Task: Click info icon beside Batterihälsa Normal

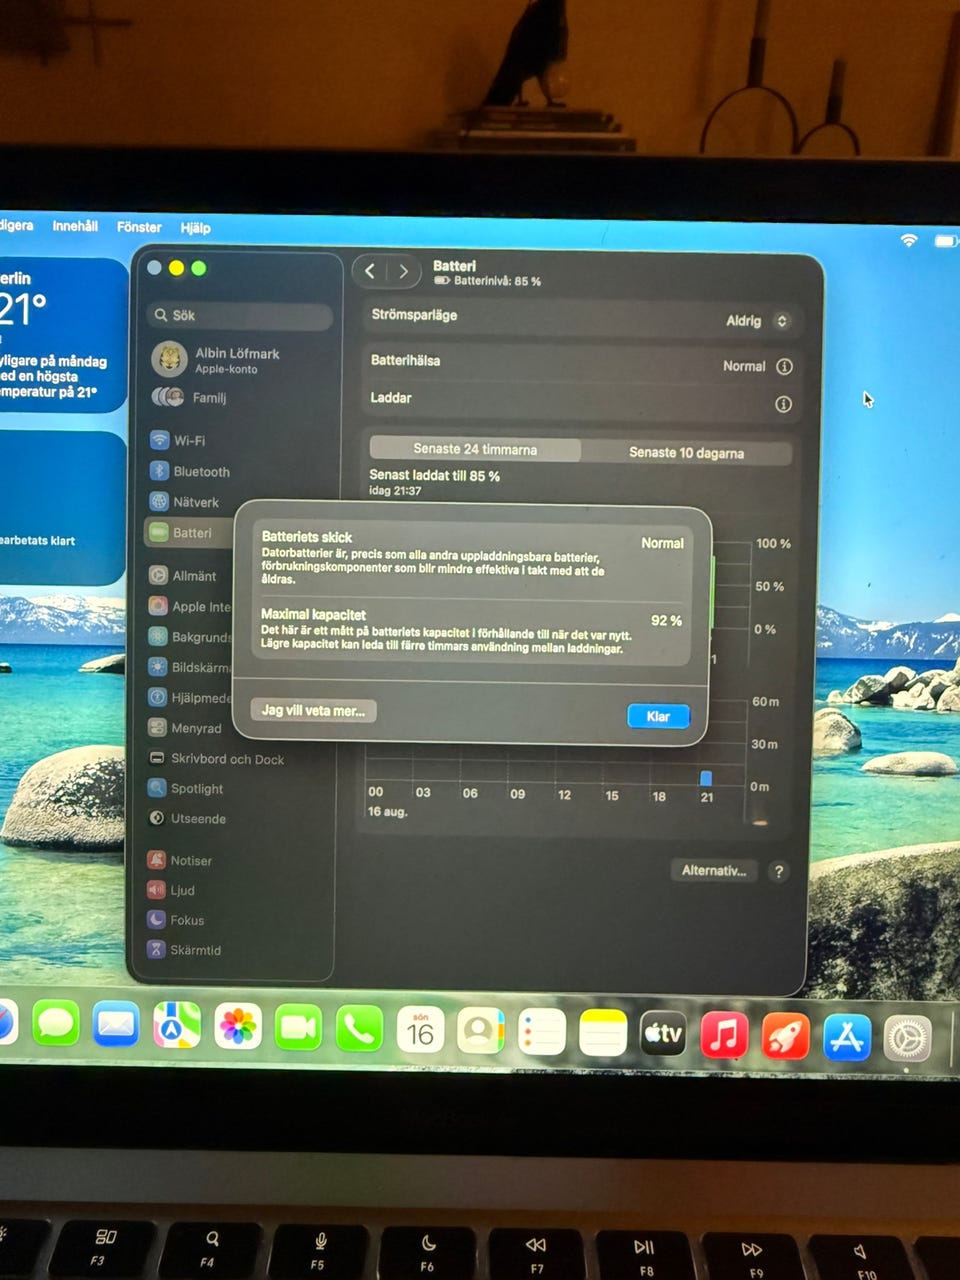Action: (784, 366)
